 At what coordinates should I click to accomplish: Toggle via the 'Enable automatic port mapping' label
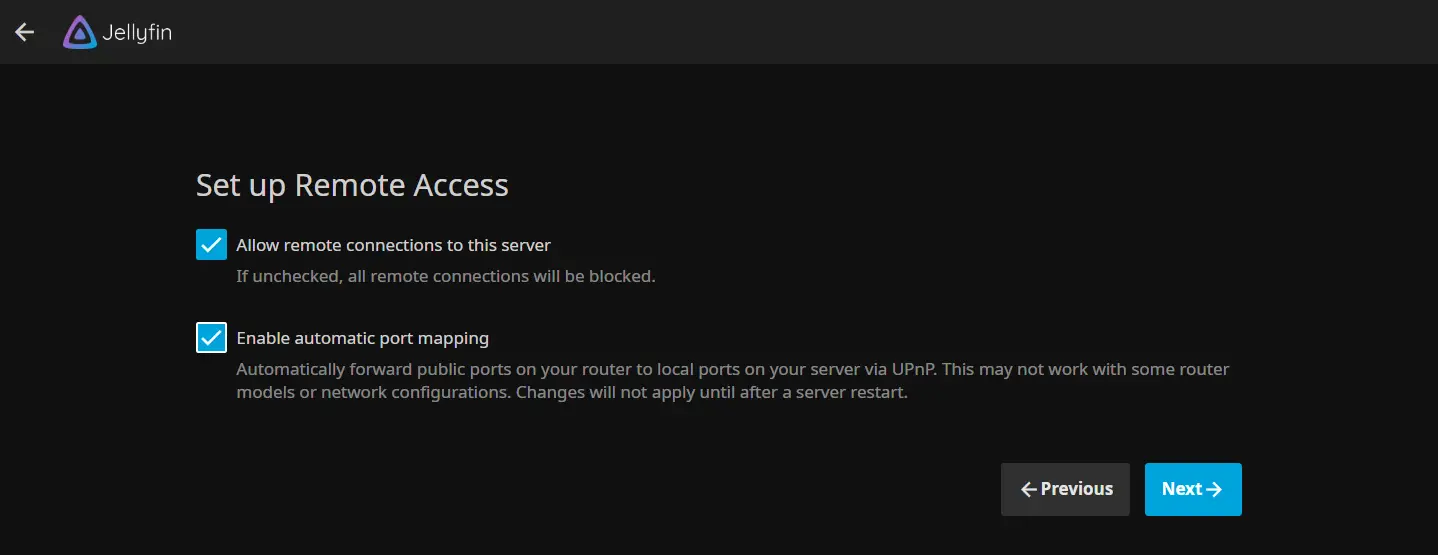click(x=362, y=339)
